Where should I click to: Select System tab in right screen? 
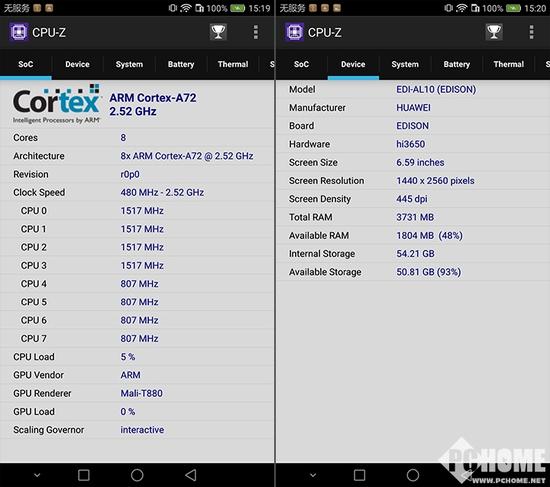[x=405, y=64]
